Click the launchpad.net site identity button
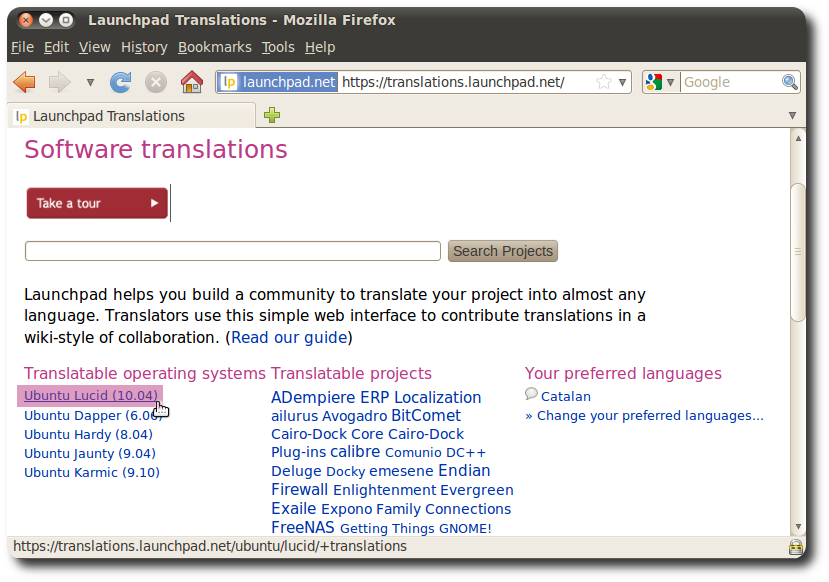829x582 pixels. [278, 82]
